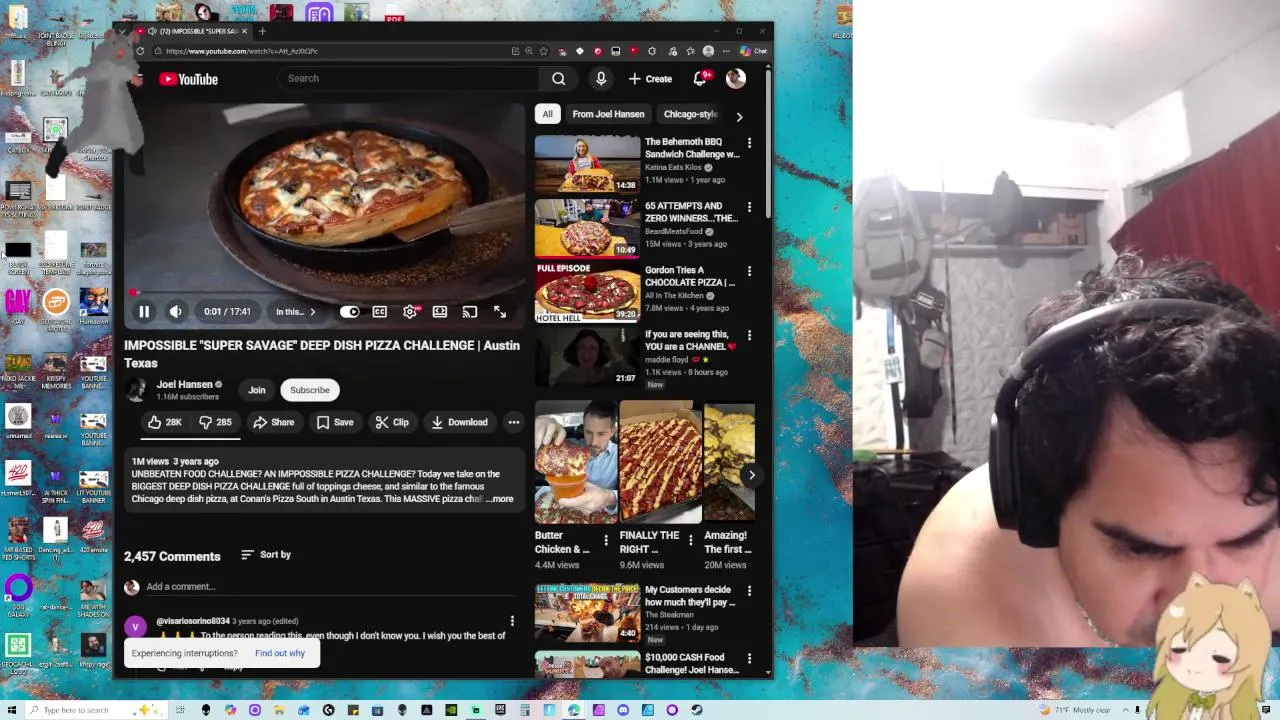Open Windows Start menu
The image size is (1280, 720).
pyautogui.click(x=12, y=710)
